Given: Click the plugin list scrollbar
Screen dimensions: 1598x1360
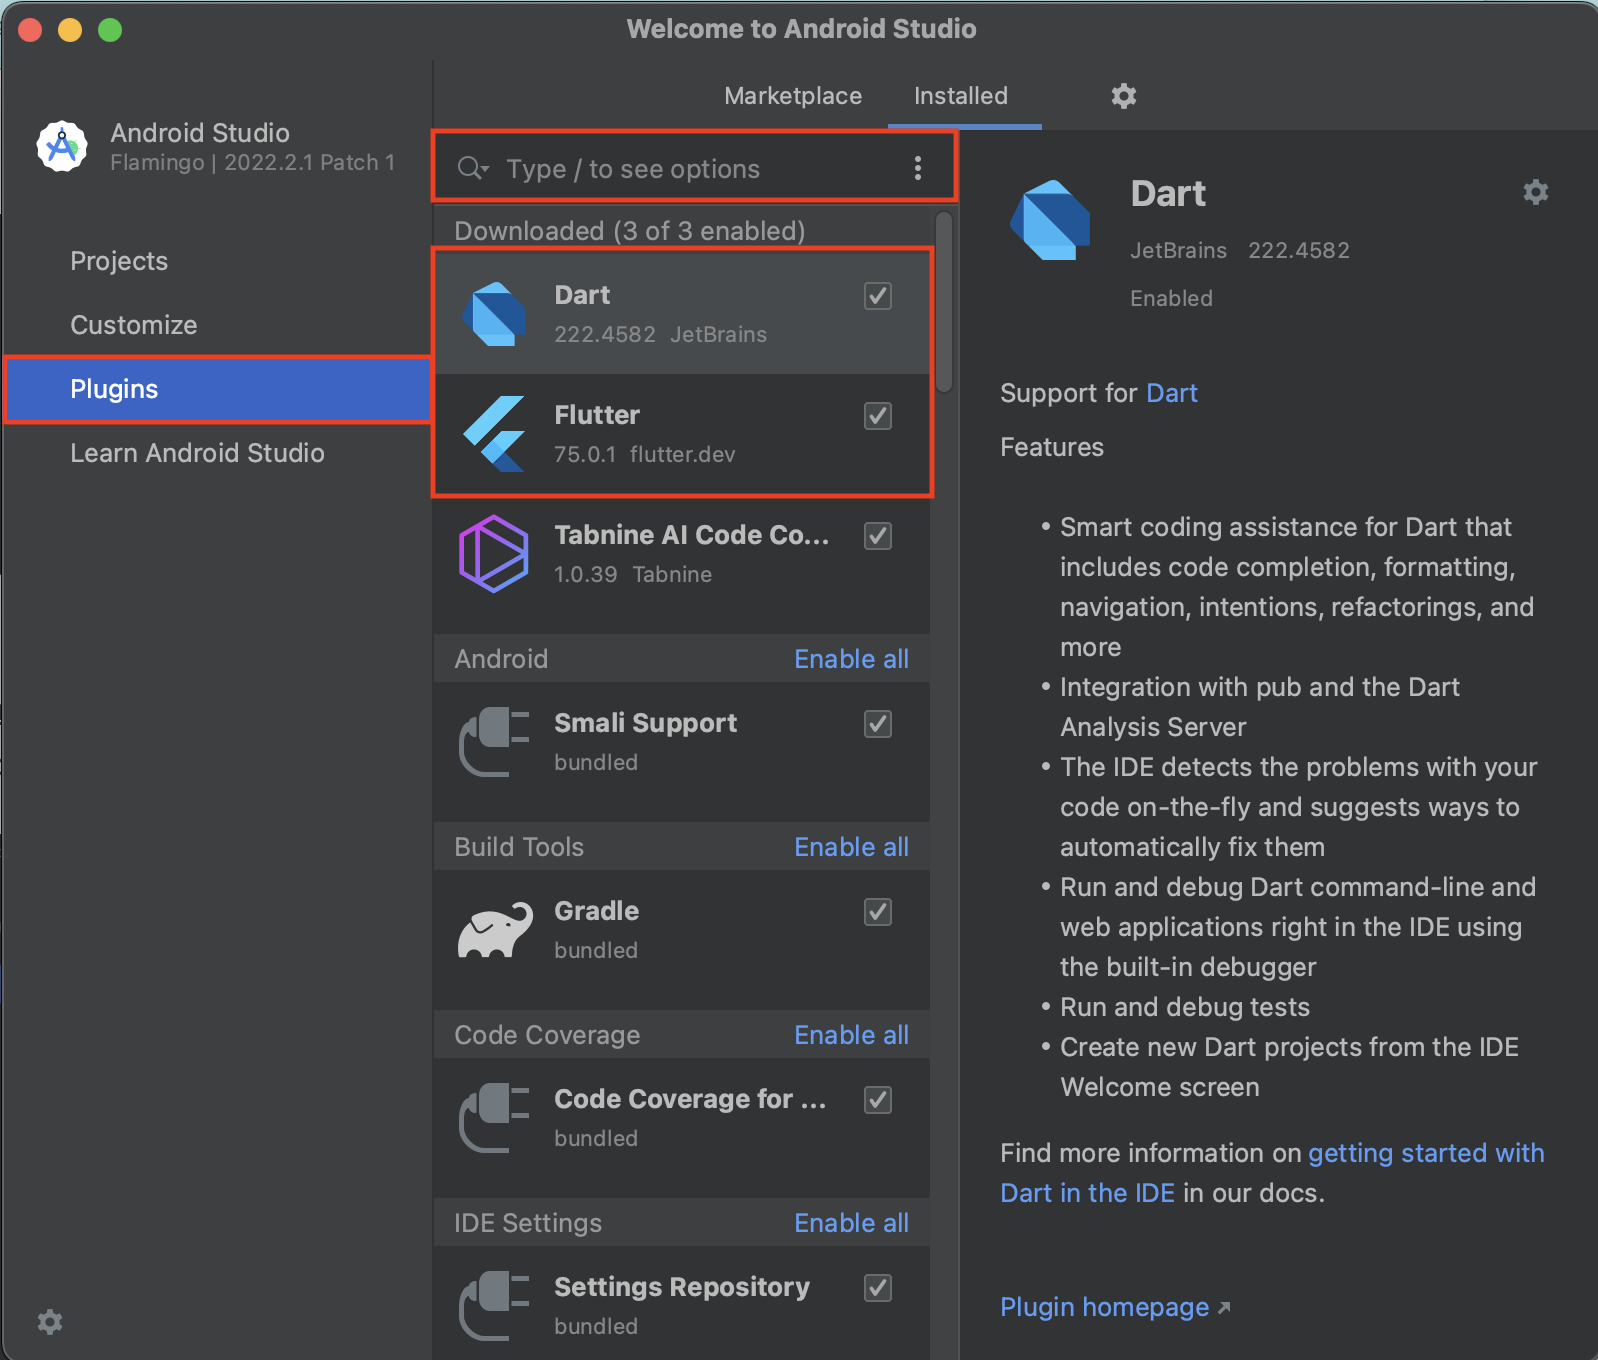Looking at the screenshot, I should click(944, 302).
